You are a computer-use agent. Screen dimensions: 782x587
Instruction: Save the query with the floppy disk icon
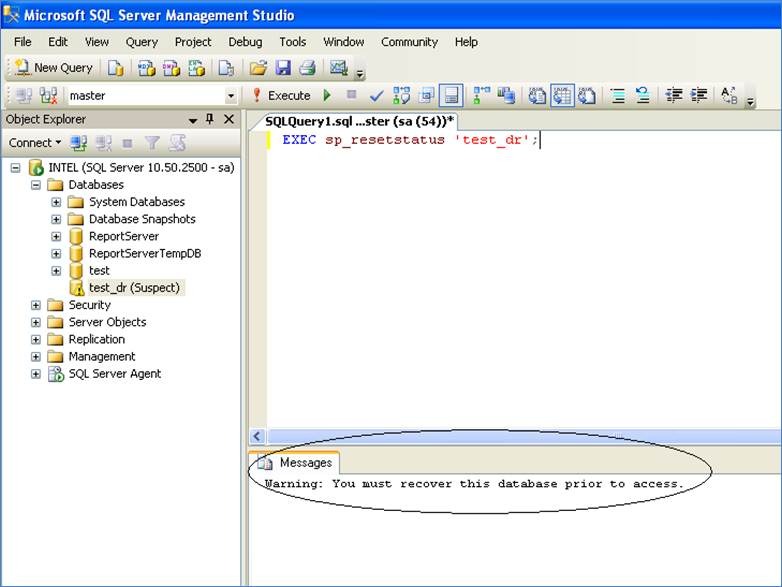click(283, 68)
